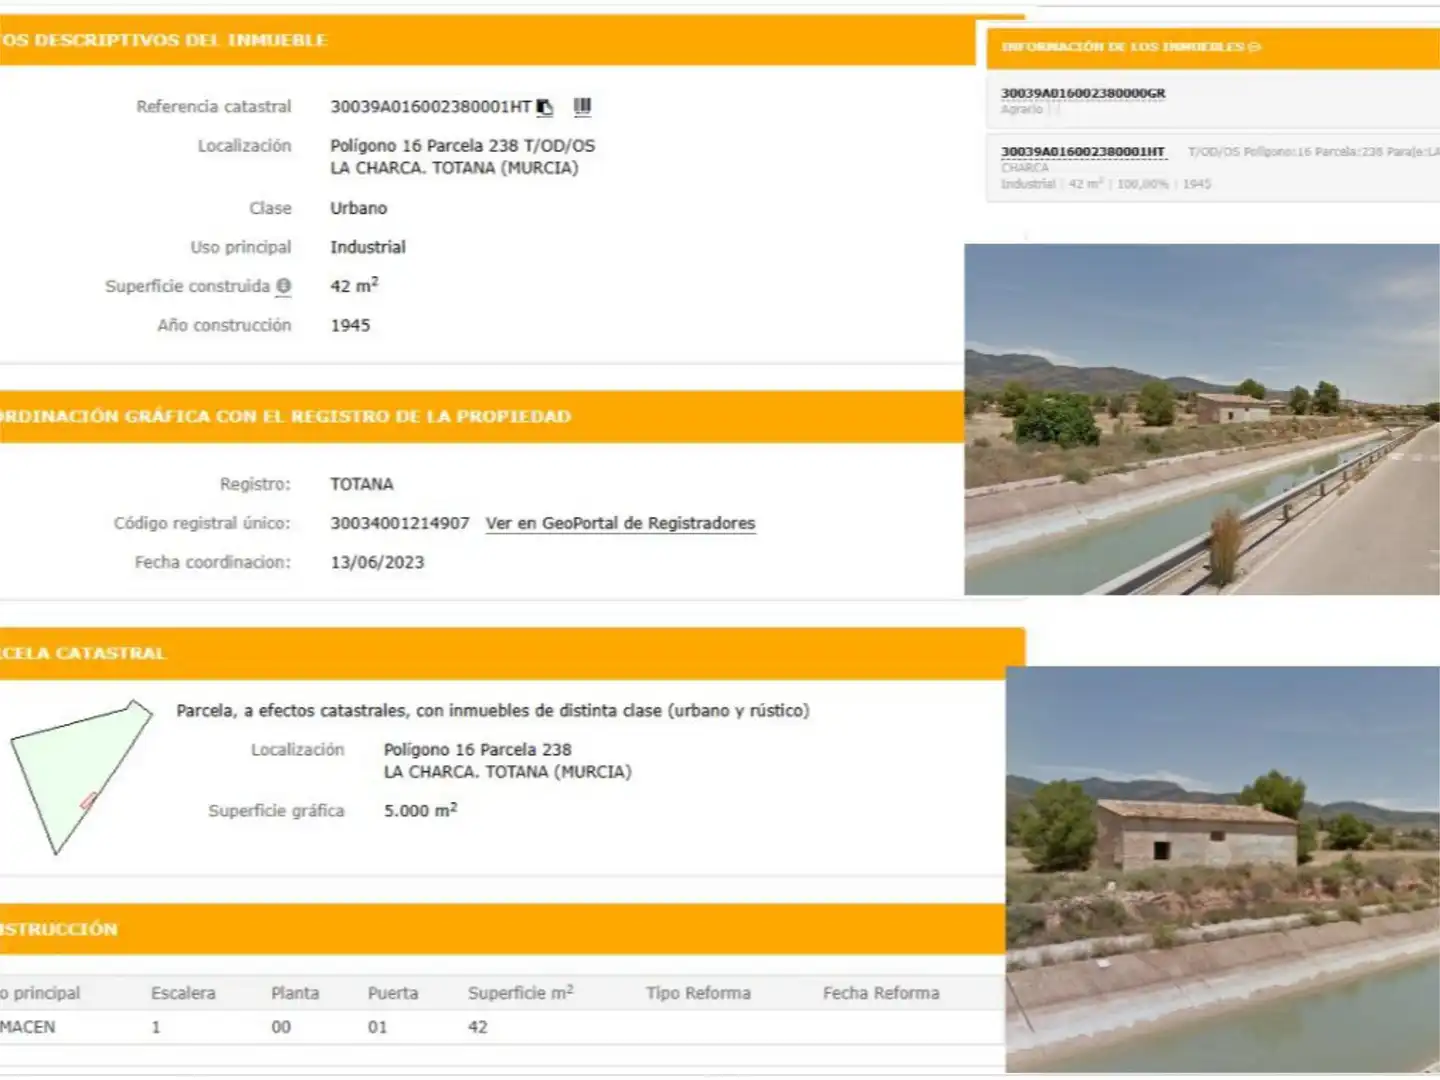1440x1080 pixels.
Task: Open the barcode icon beside the referencia catastral
Action: tap(582, 106)
